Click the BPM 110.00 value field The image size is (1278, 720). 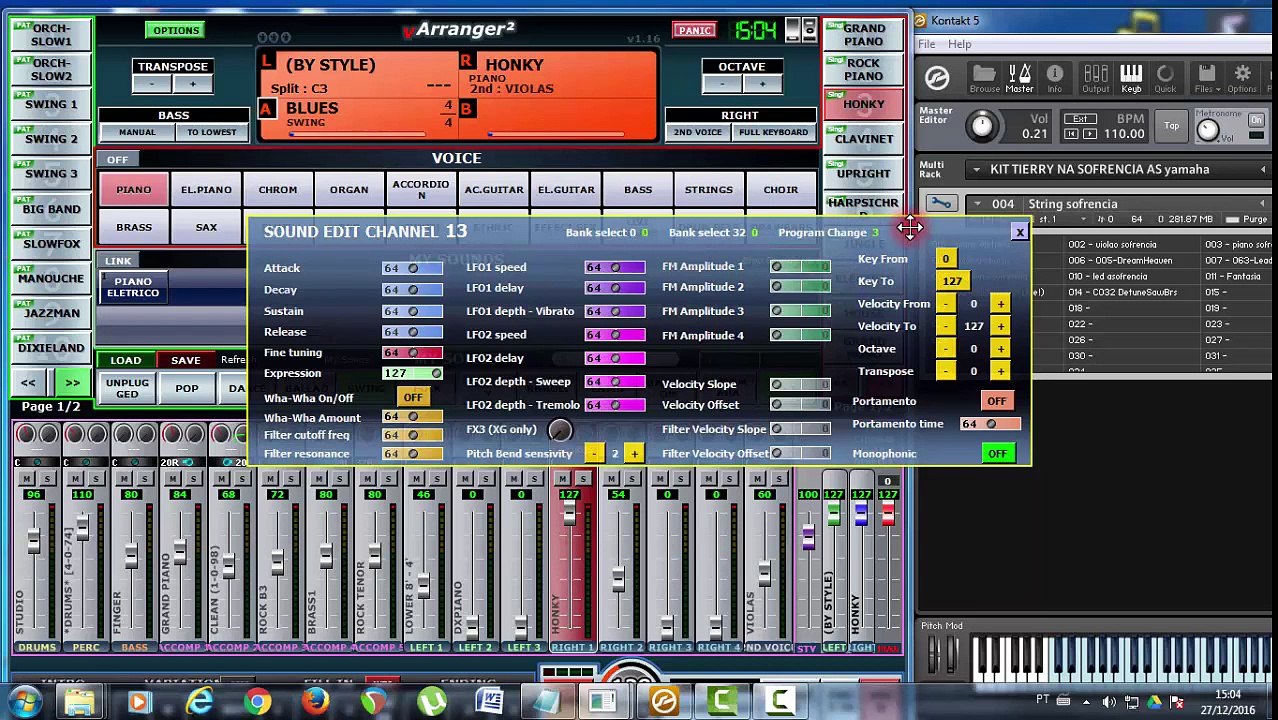tap(1124, 134)
